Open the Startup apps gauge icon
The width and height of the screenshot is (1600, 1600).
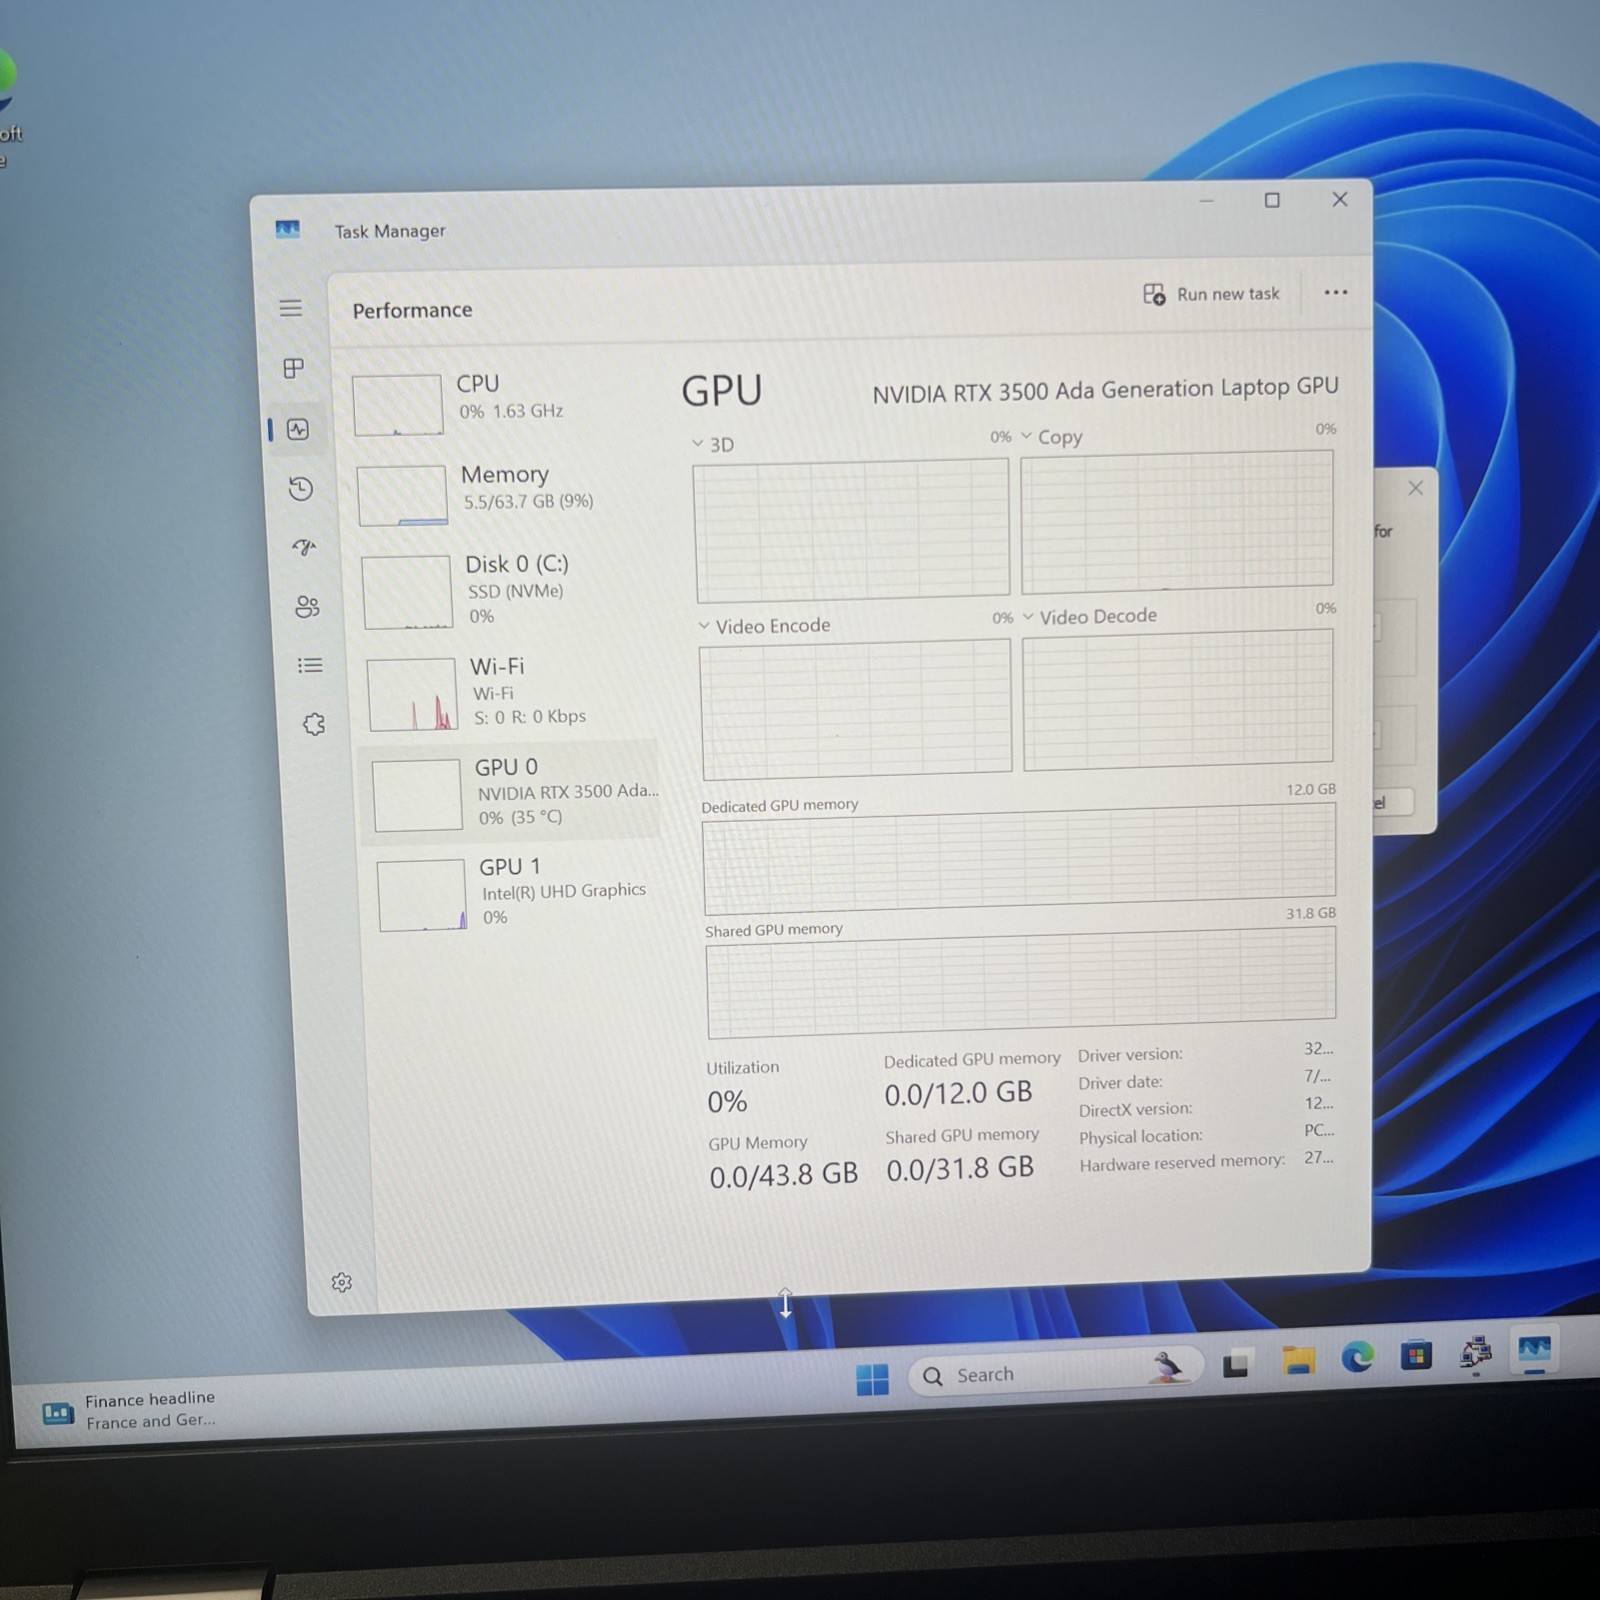pos(304,547)
